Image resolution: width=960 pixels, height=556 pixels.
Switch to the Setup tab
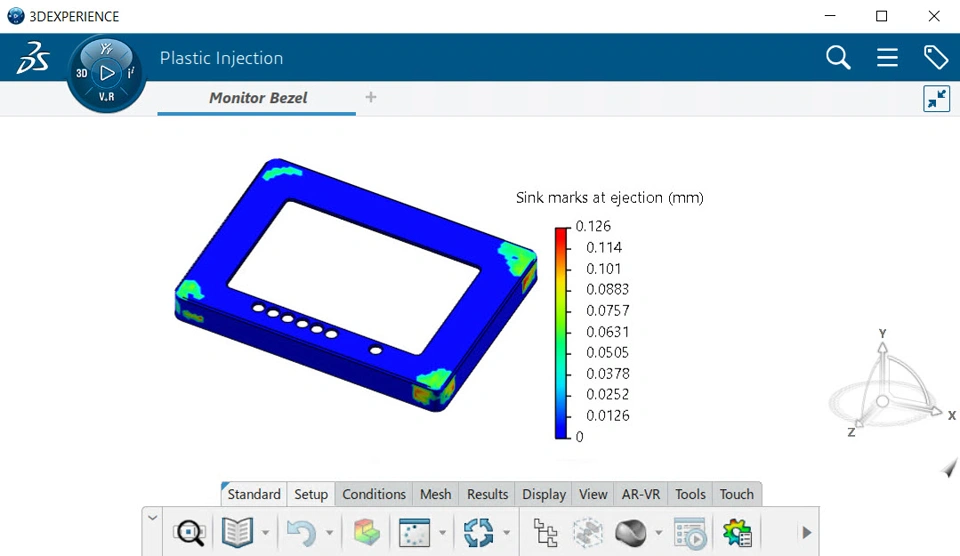point(311,494)
